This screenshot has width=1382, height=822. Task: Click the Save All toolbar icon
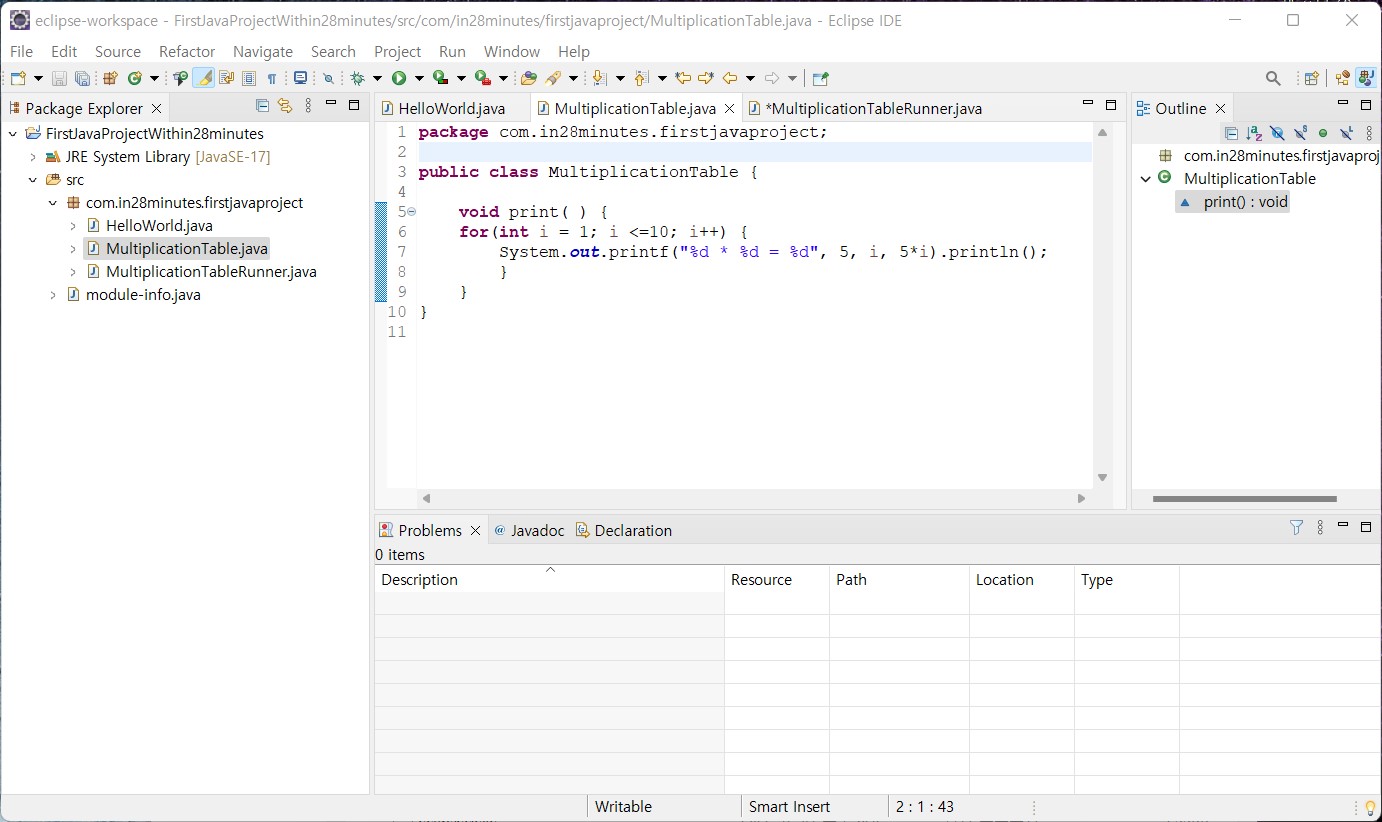point(82,78)
